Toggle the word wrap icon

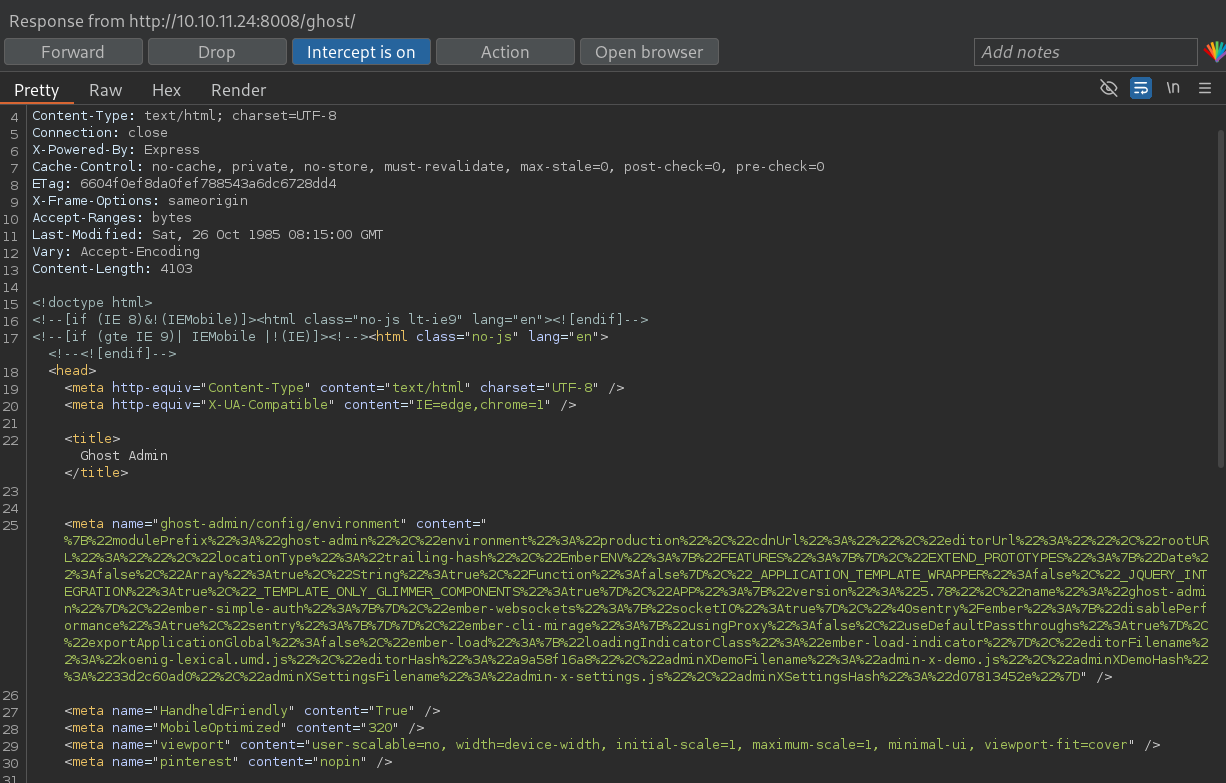click(1141, 89)
